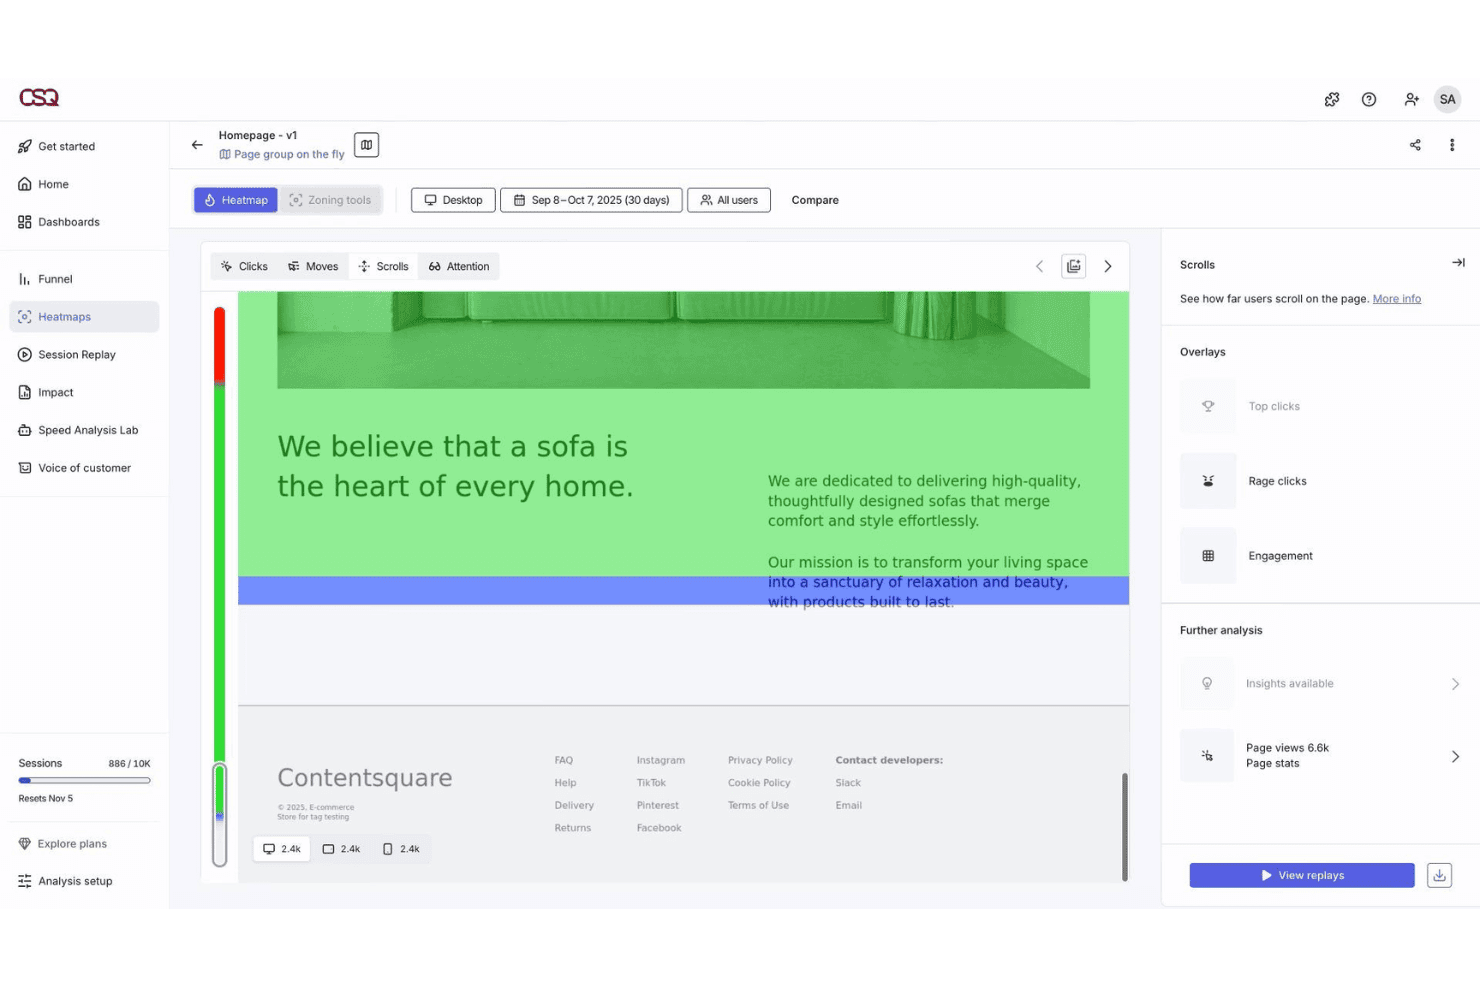Open the More info link

pyautogui.click(x=1397, y=299)
